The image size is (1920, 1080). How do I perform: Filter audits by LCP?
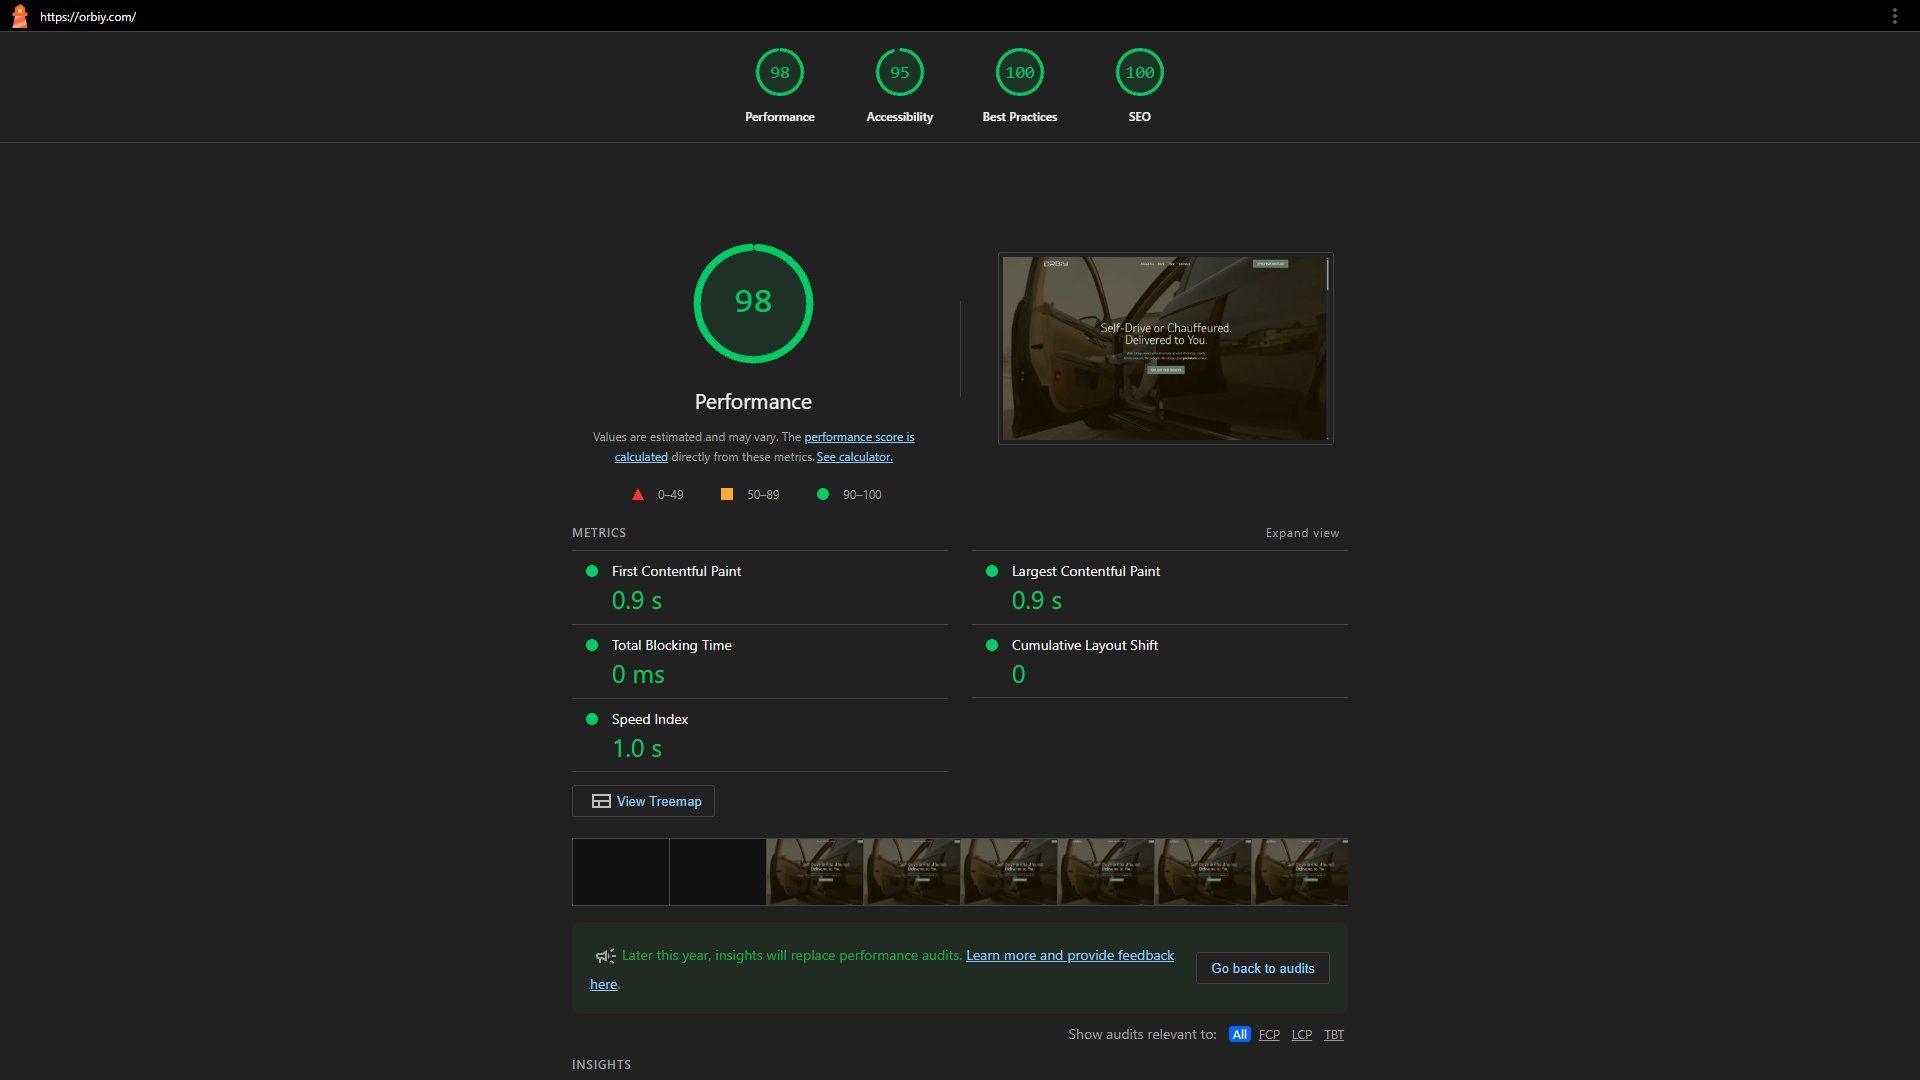(x=1301, y=1035)
